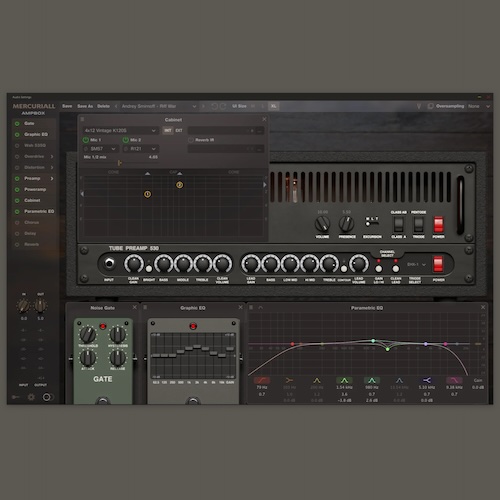Select Powerarmp in the module list
500x500 pixels.
coord(35,189)
